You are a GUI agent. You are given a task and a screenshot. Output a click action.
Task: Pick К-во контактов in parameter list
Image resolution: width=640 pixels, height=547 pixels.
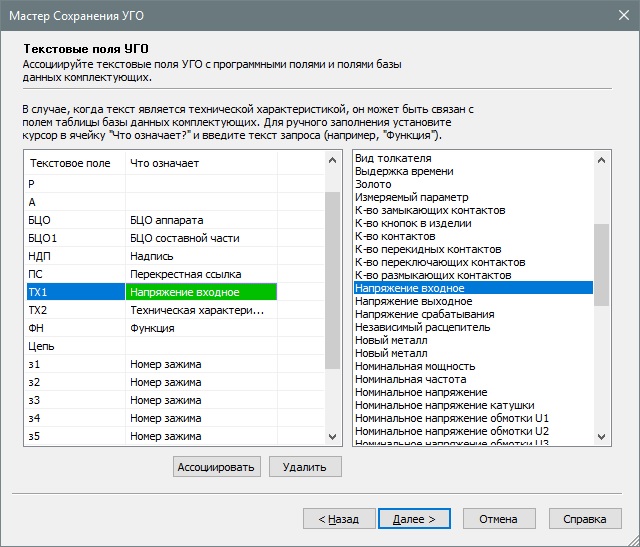click(x=395, y=236)
